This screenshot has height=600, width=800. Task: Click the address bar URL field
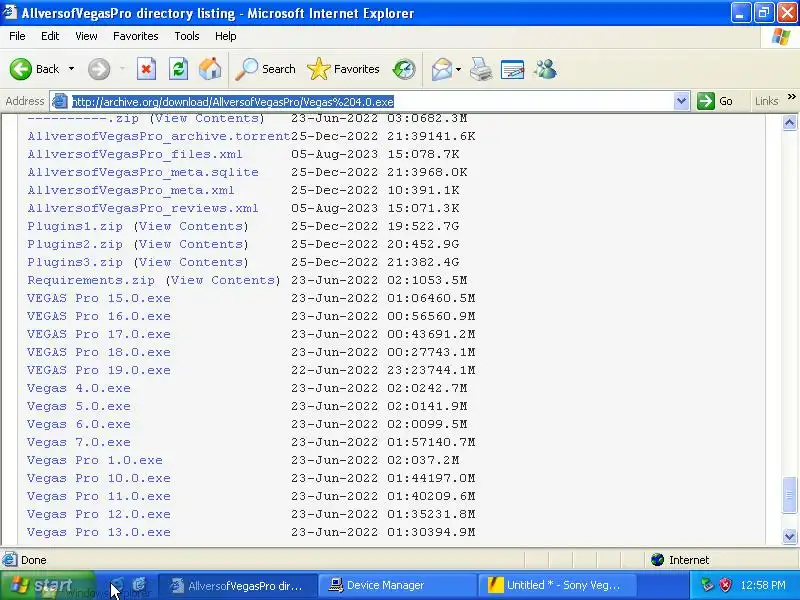point(370,102)
